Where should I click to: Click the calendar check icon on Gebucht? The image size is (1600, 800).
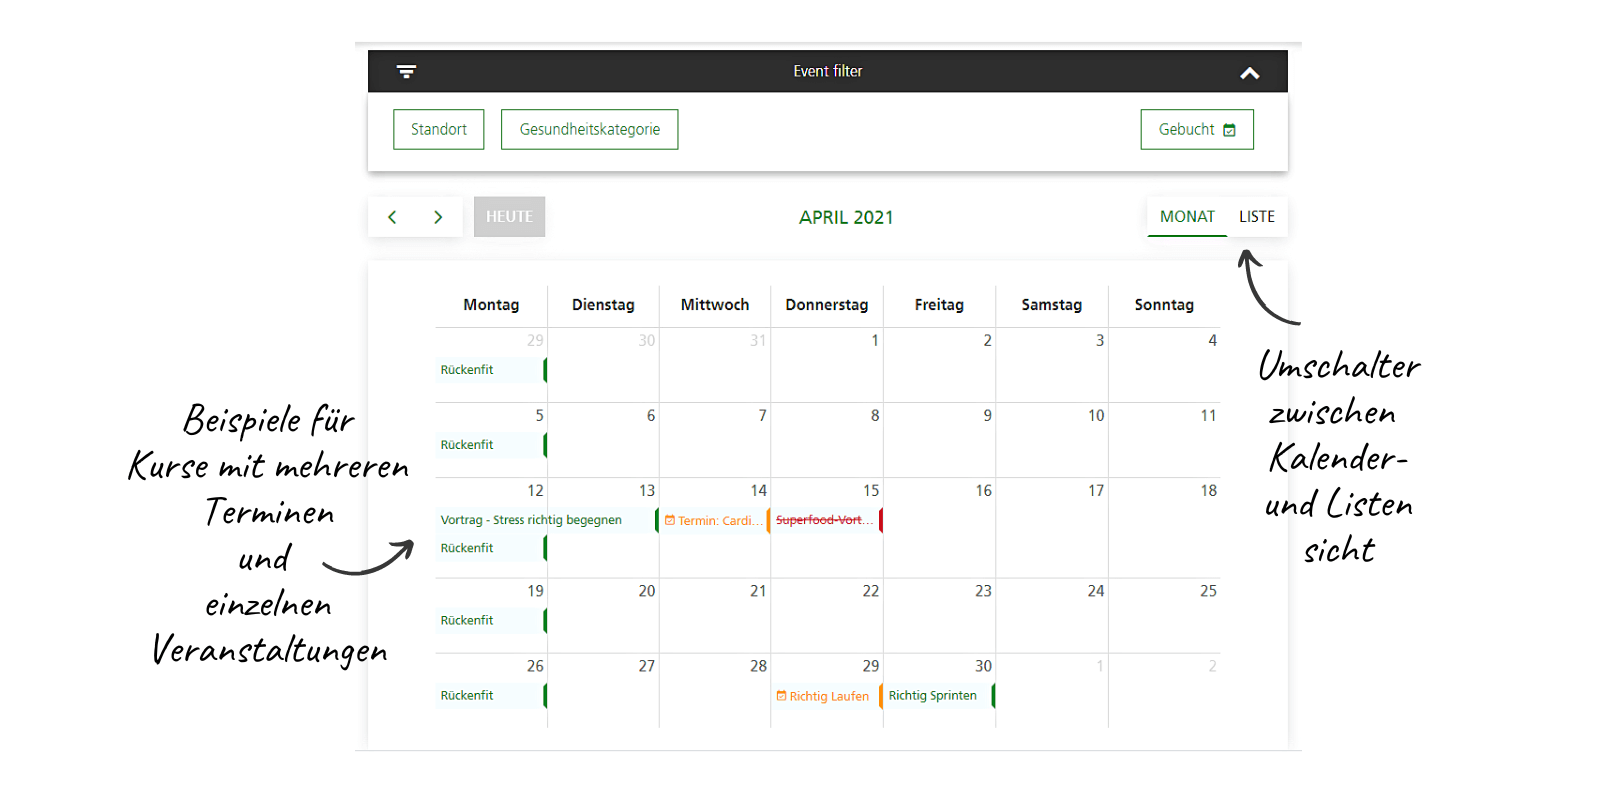coord(1230,130)
